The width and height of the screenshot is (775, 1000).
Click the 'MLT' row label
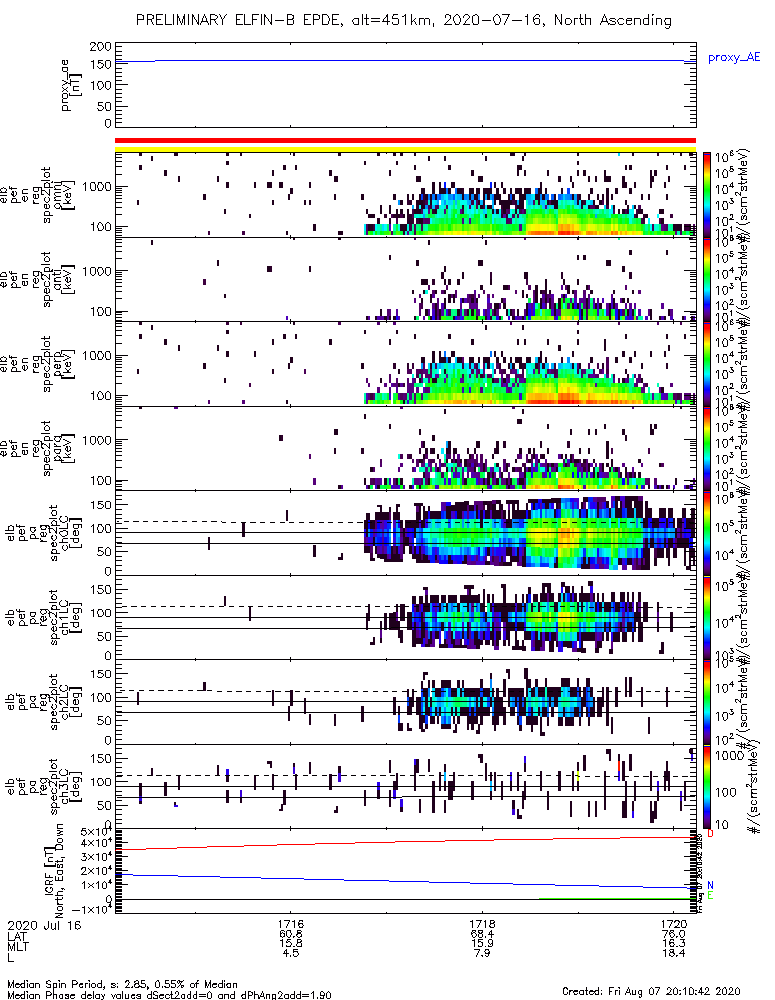pyautogui.click(x=17, y=945)
